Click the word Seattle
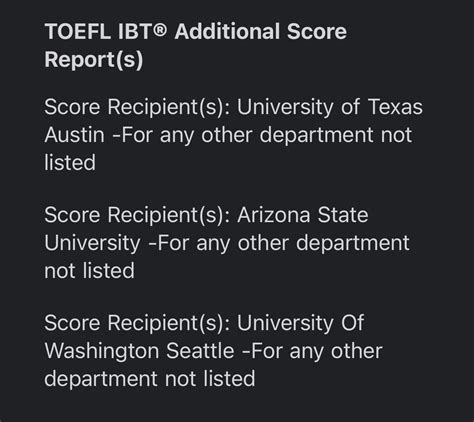 [200, 351]
